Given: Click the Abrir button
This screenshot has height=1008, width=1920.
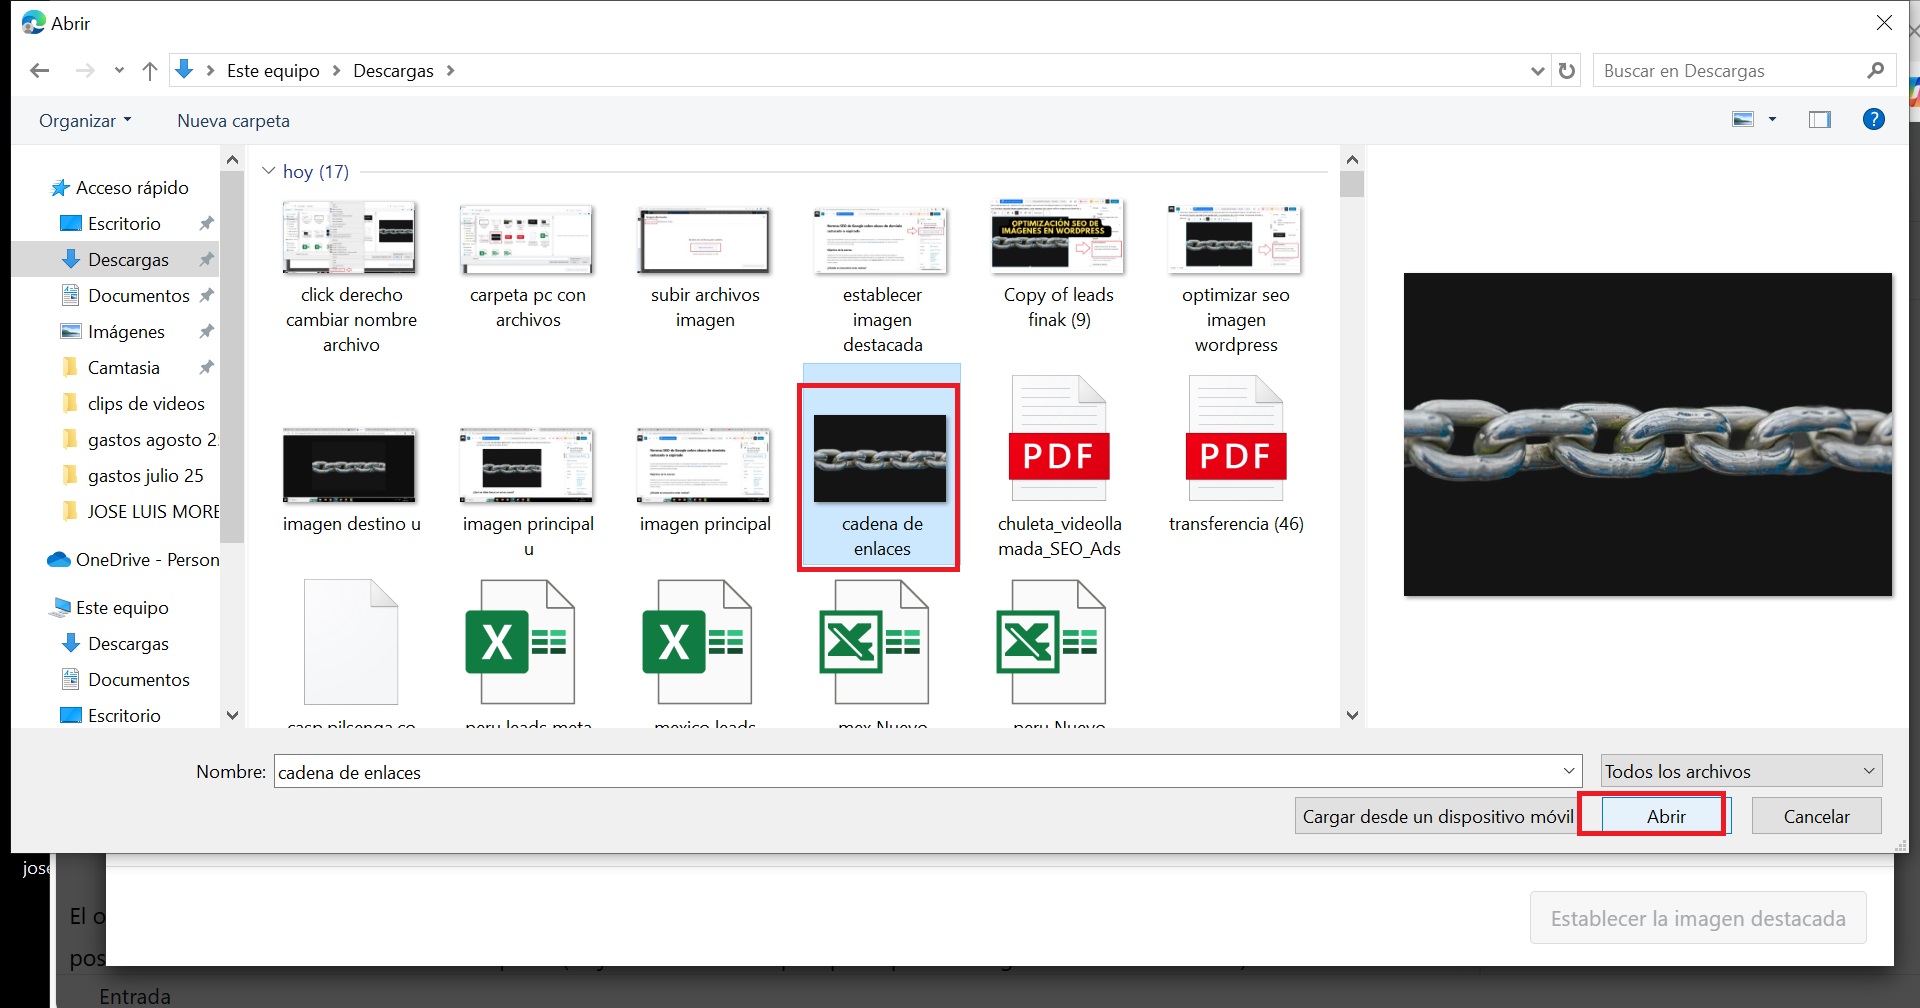Looking at the screenshot, I should coord(1665,816).
